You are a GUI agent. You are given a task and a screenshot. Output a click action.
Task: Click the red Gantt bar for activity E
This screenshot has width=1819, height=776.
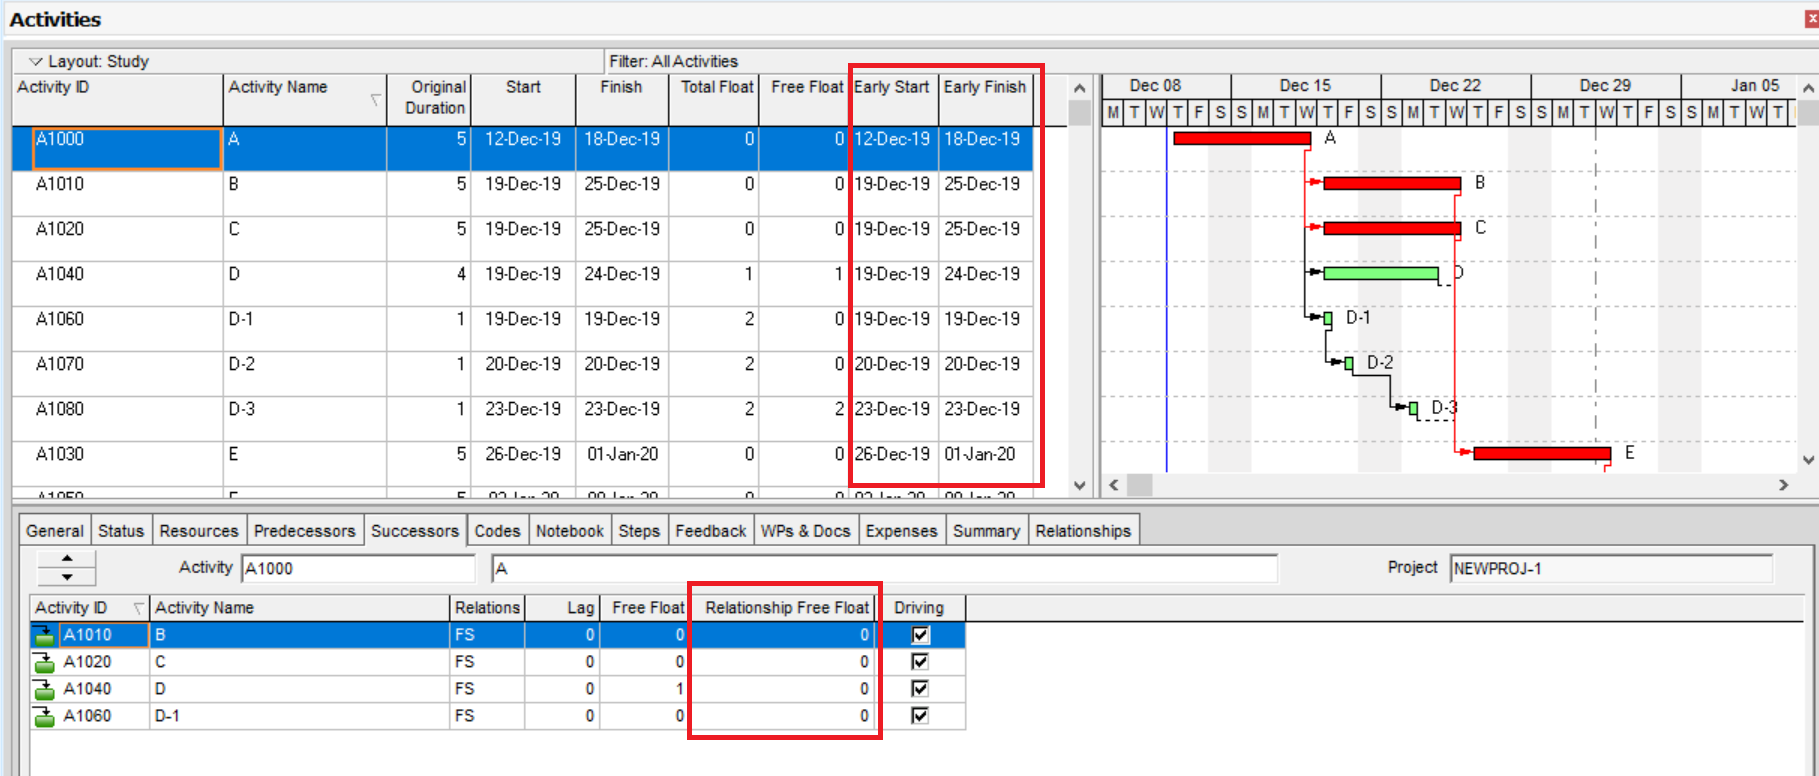coord(1541,453)
